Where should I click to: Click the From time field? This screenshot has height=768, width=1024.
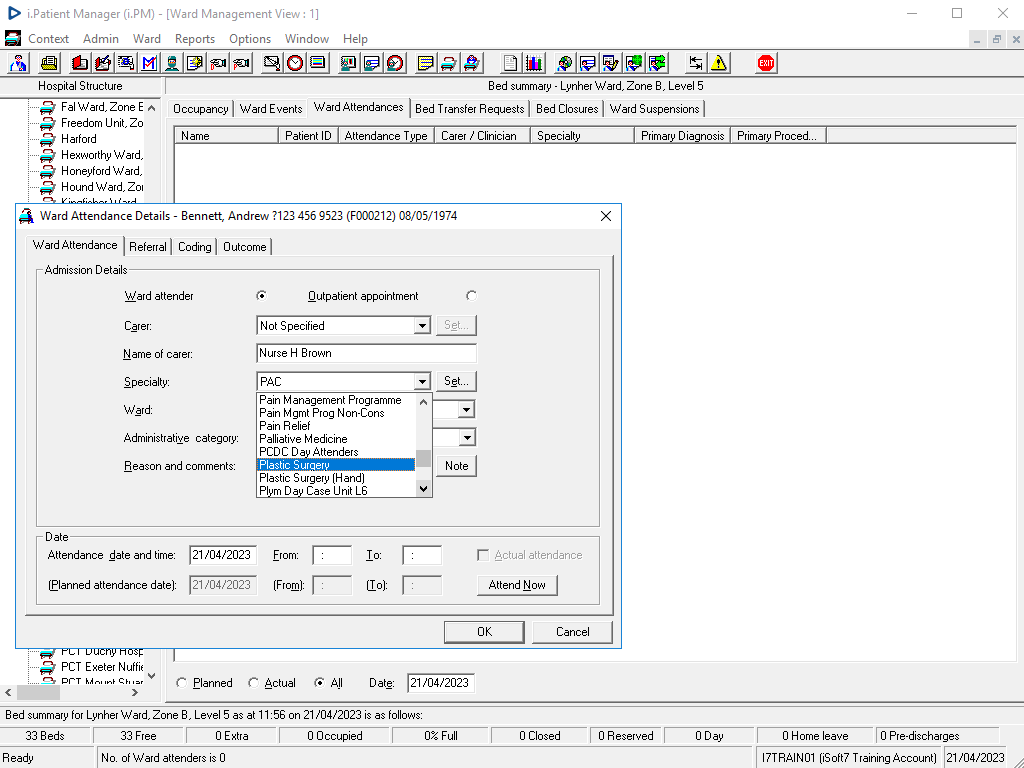point(332,555)
